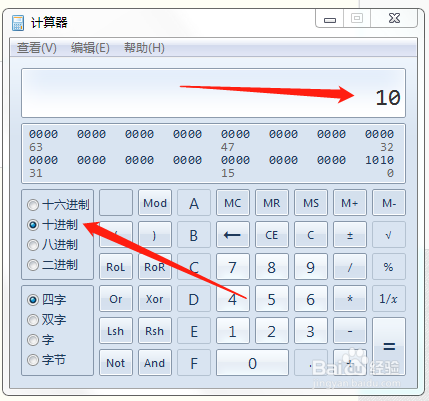Click the multiply * button
The image size is (429, 401).
[x=350, y=299]
